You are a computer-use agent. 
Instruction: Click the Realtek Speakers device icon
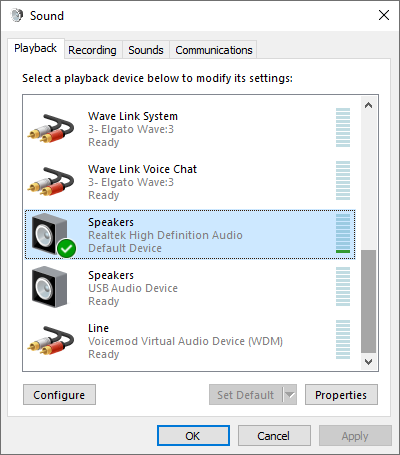[x=49, y=234]
